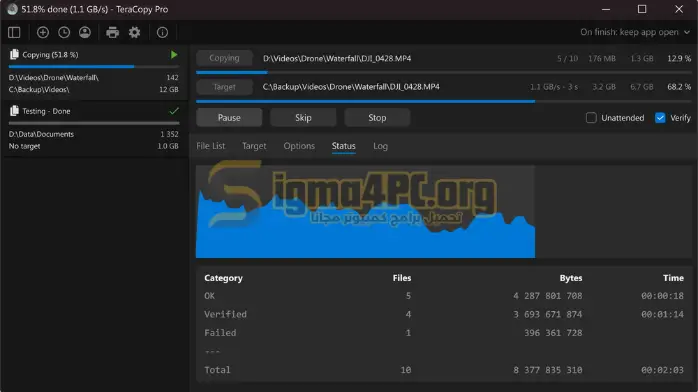Click the Copying source label button
Image resolution: width=698 pixels, height=392 pixels.
(224, 58)
